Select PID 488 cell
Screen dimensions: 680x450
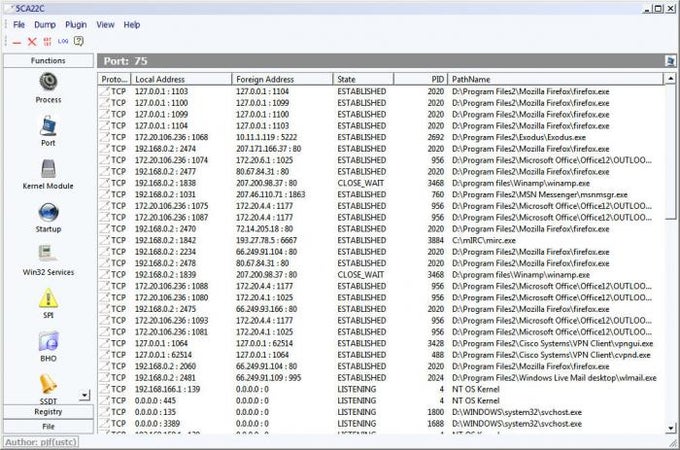tap(438, 355)
